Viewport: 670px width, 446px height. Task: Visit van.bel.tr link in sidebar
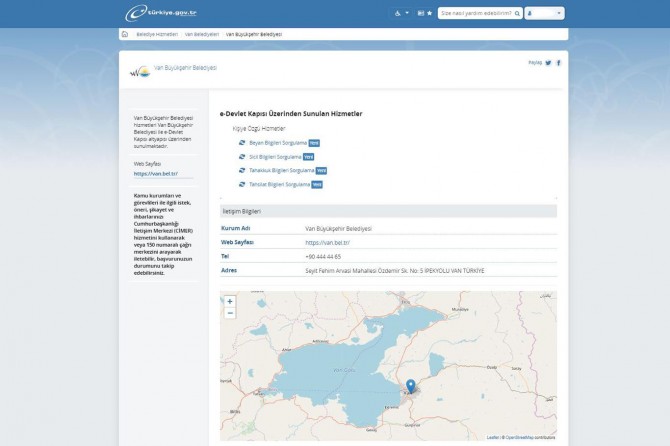coord(155,173)
